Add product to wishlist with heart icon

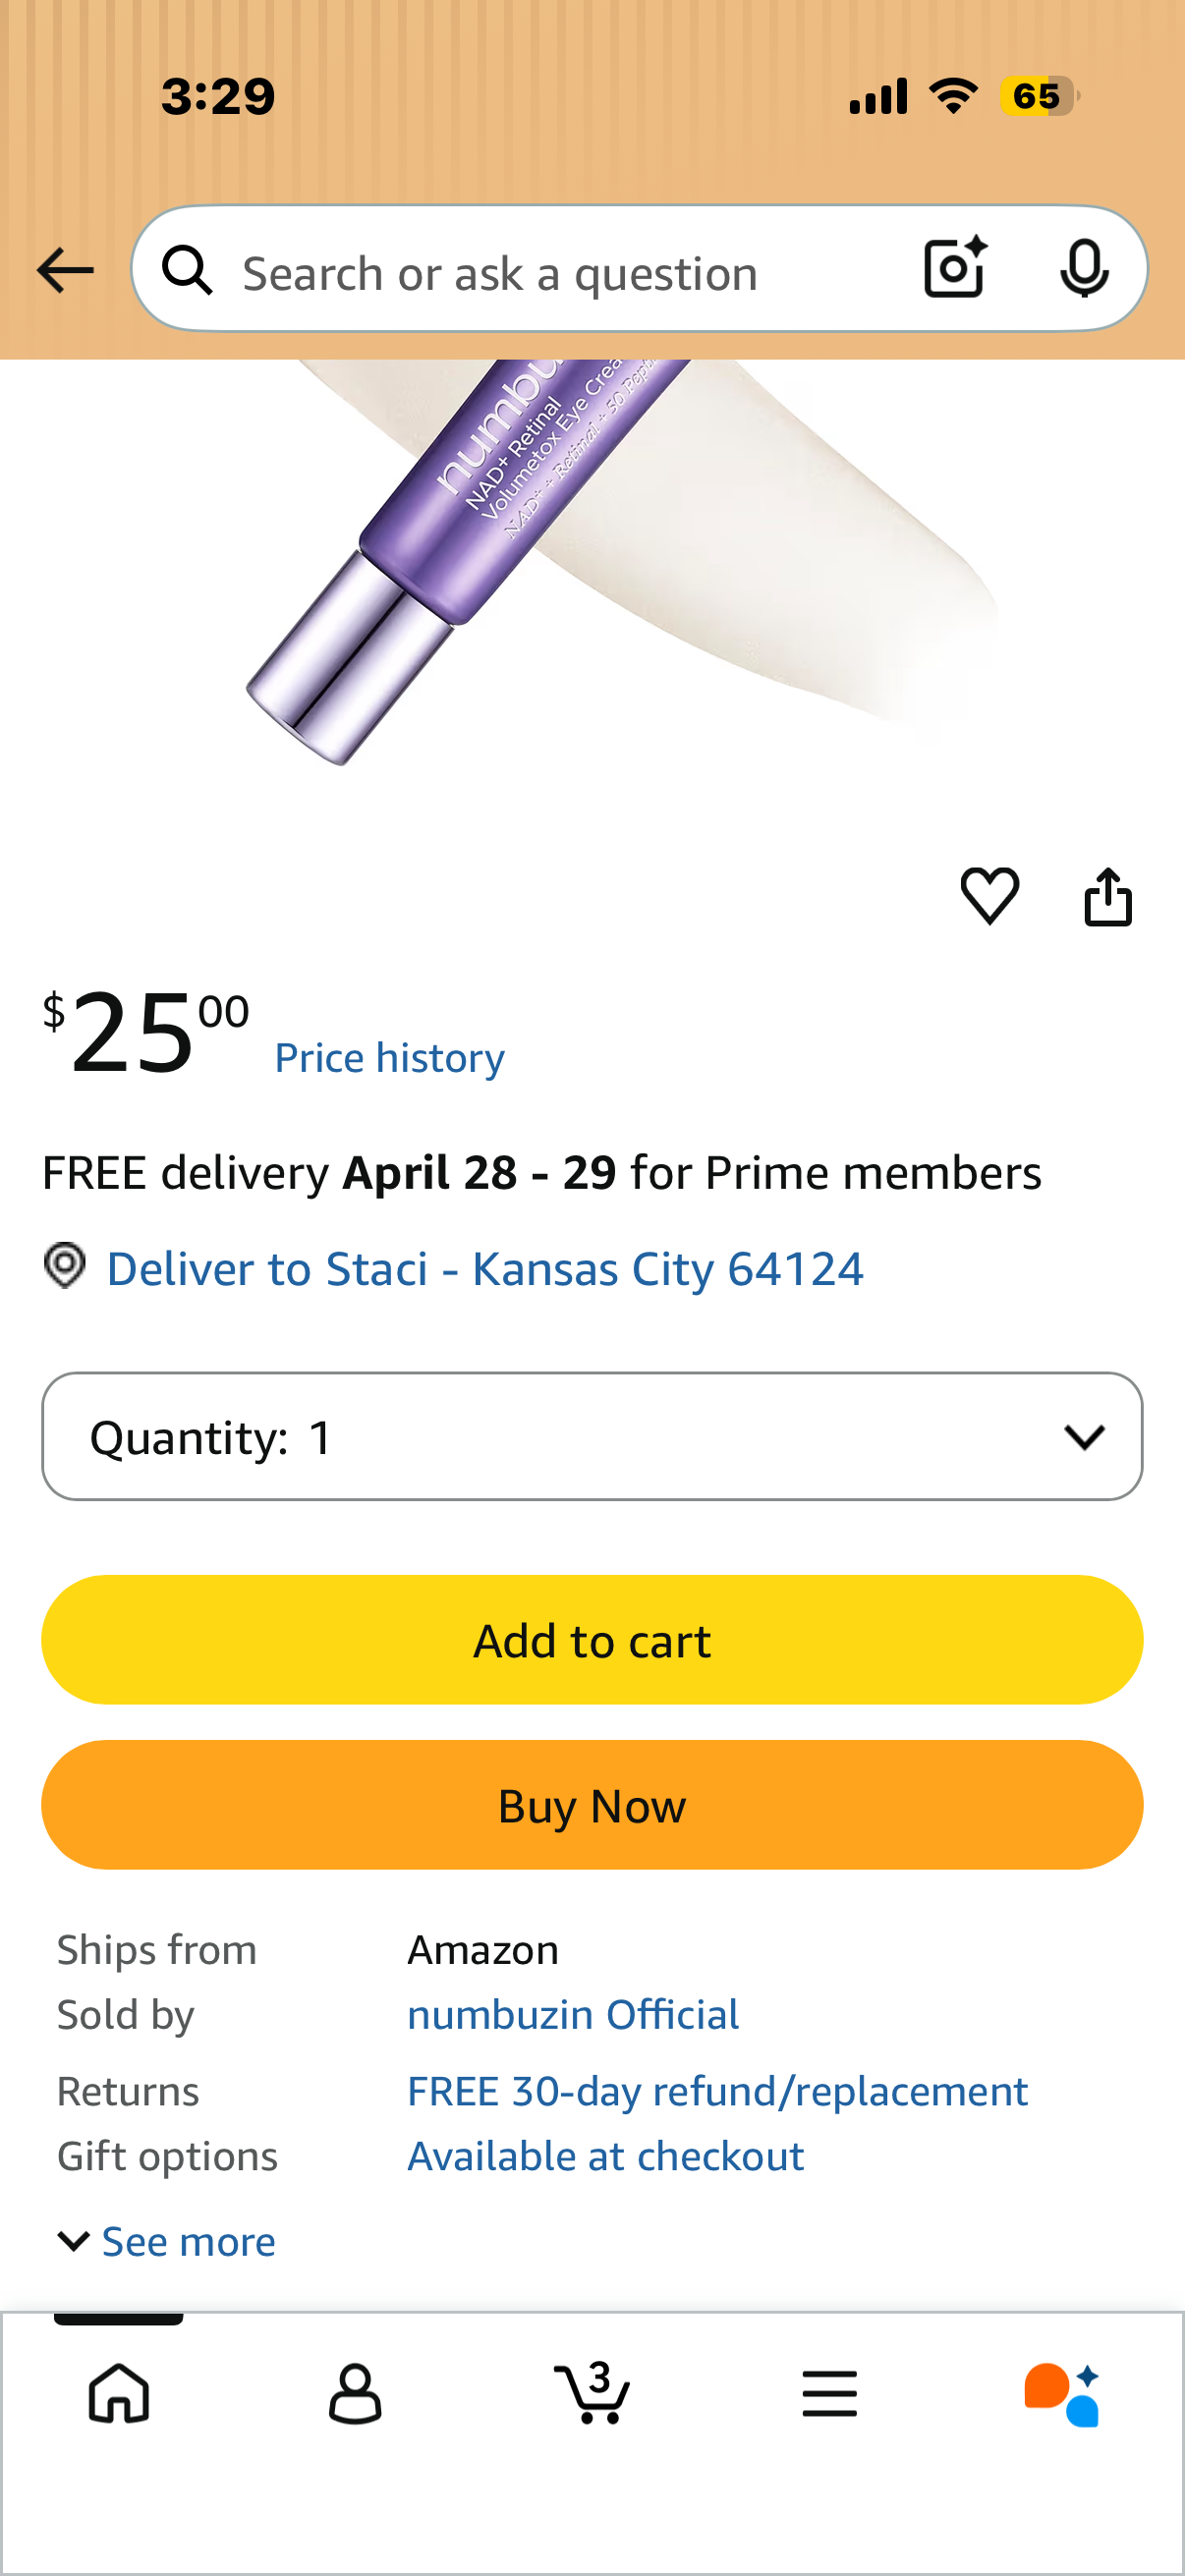[989, 895]
